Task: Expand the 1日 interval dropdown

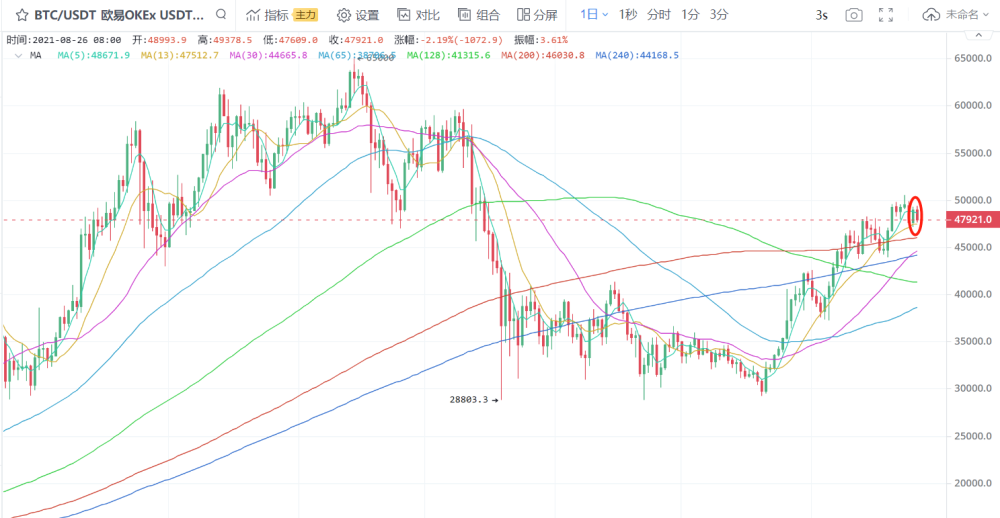Action: pos(594,14)
